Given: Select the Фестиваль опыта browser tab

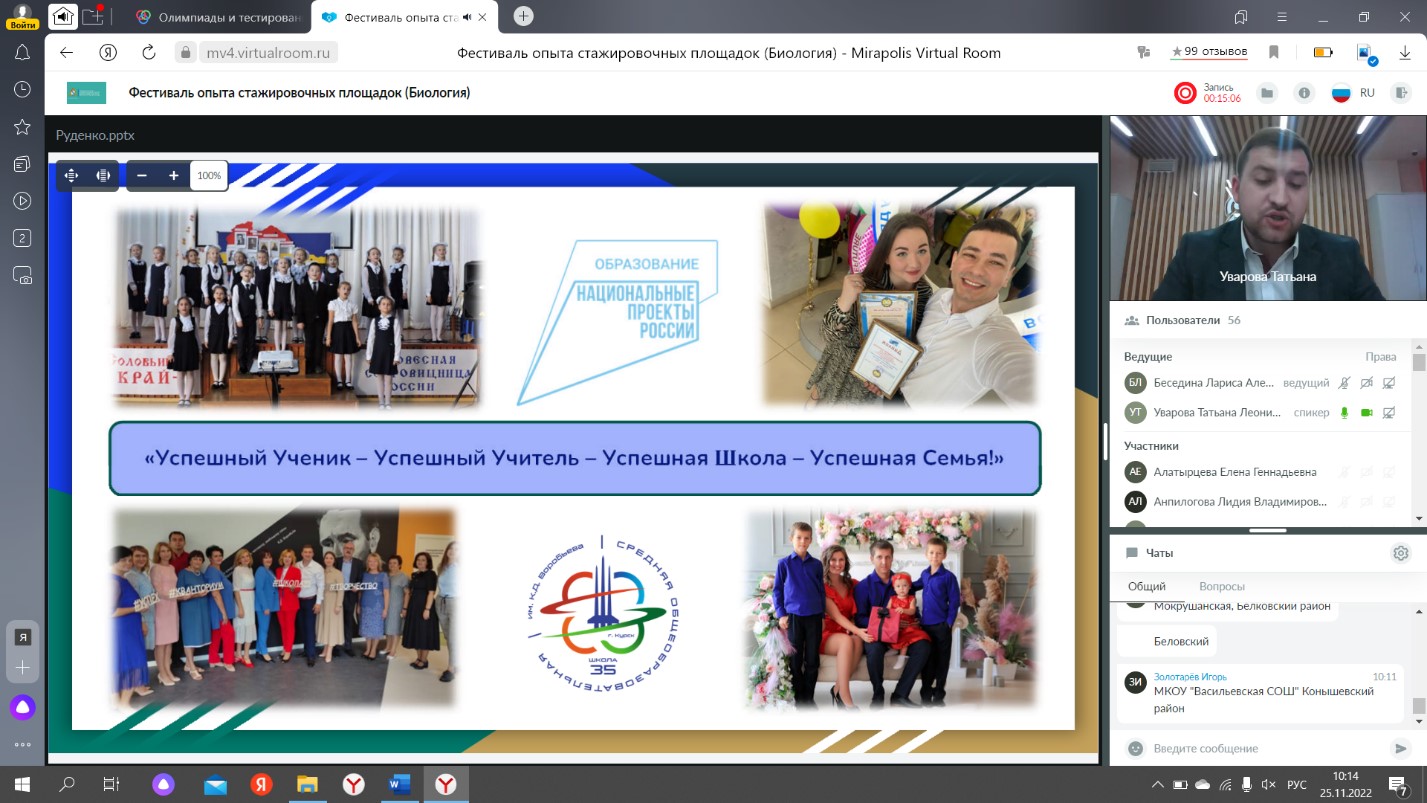Looking at the screenshot, I should pyautogui.click(x=402, y=17).
